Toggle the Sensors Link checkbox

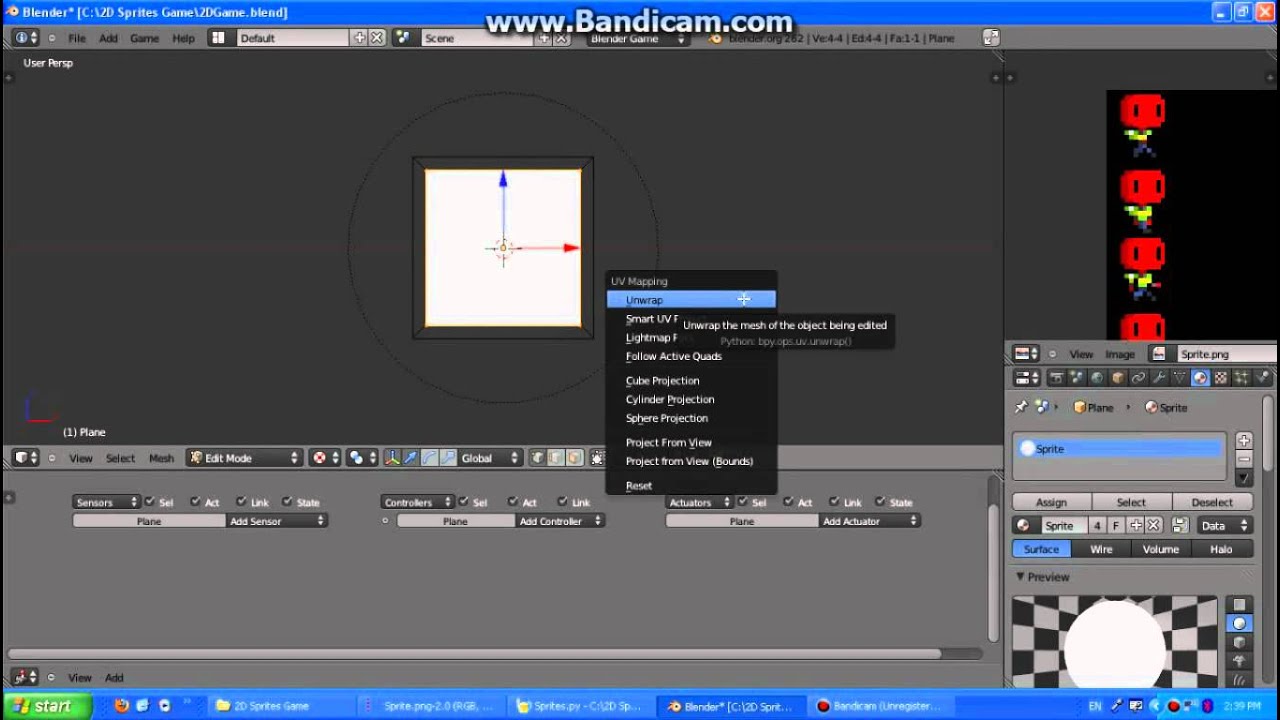coord(242,502)
